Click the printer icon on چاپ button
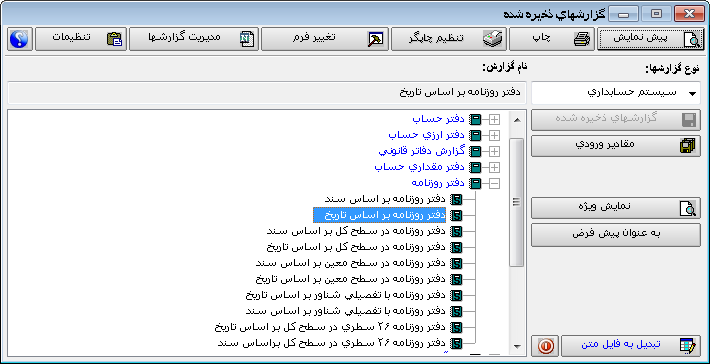This screenshot has width=710, height=364. click(582, 39)
